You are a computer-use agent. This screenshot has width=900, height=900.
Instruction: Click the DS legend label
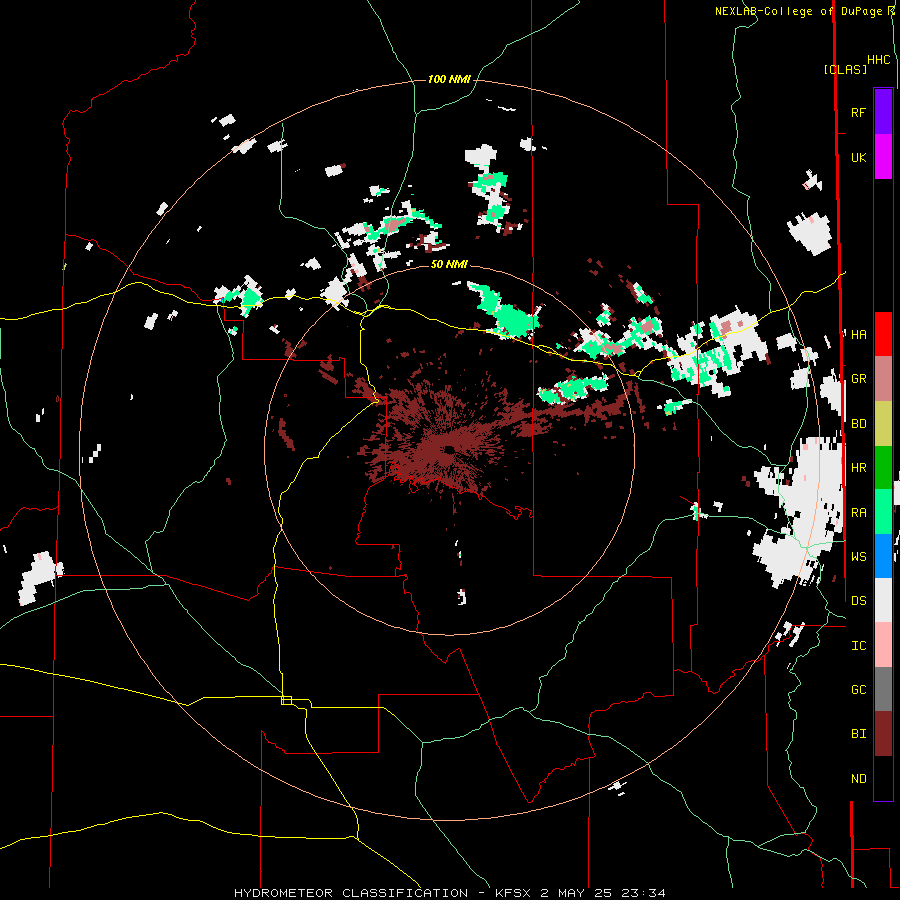pos(858,600)
